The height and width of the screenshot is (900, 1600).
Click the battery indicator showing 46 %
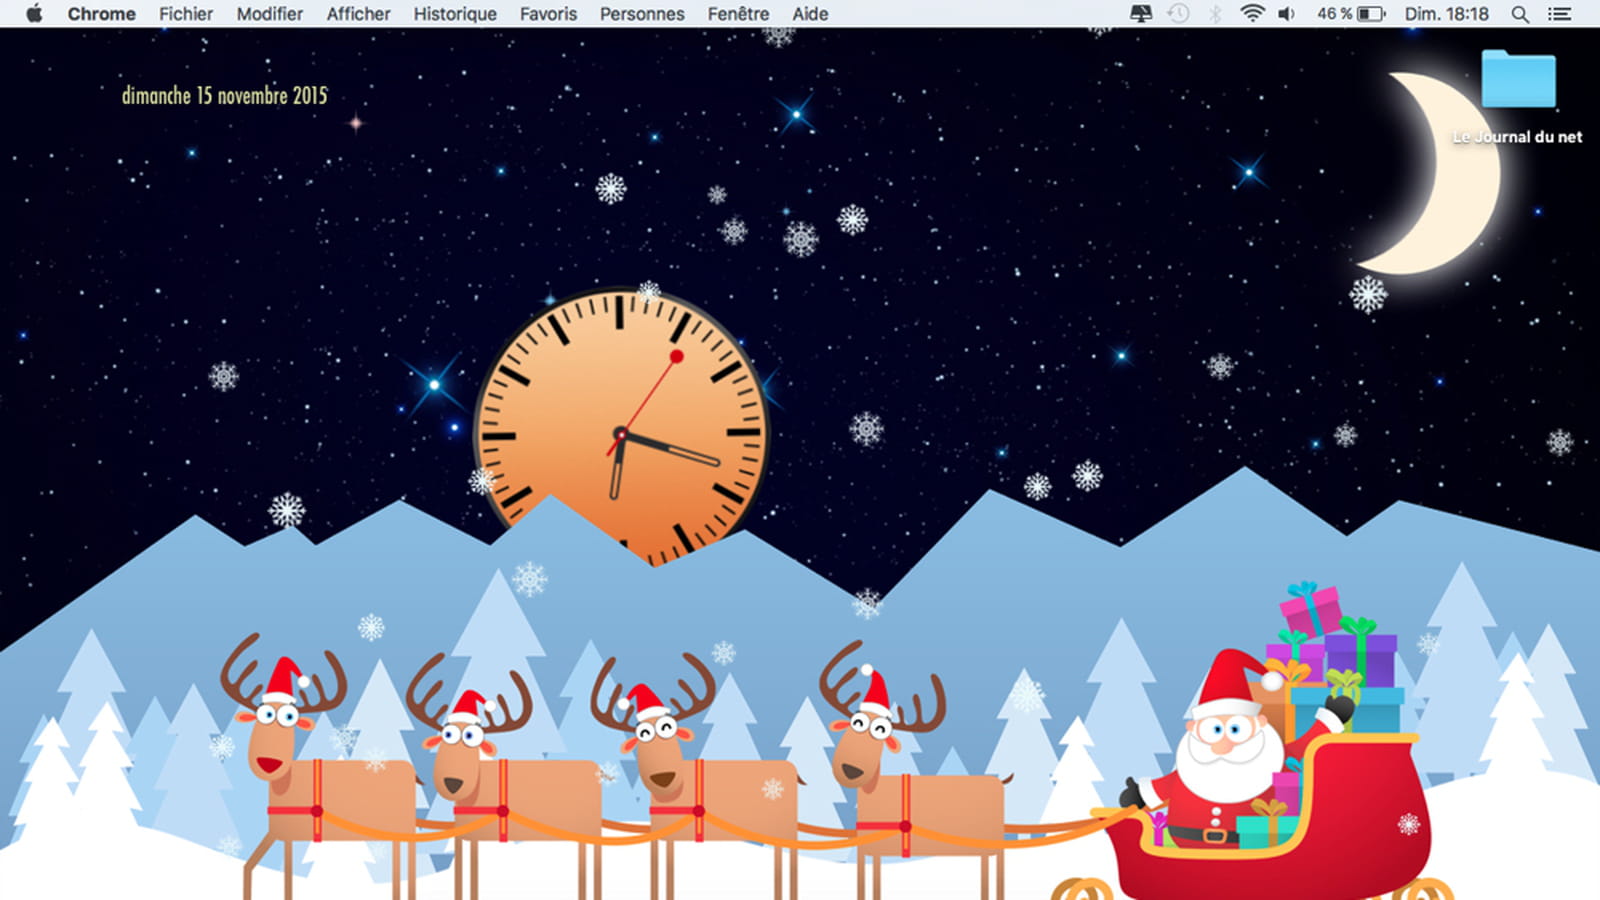(1351, 14)
